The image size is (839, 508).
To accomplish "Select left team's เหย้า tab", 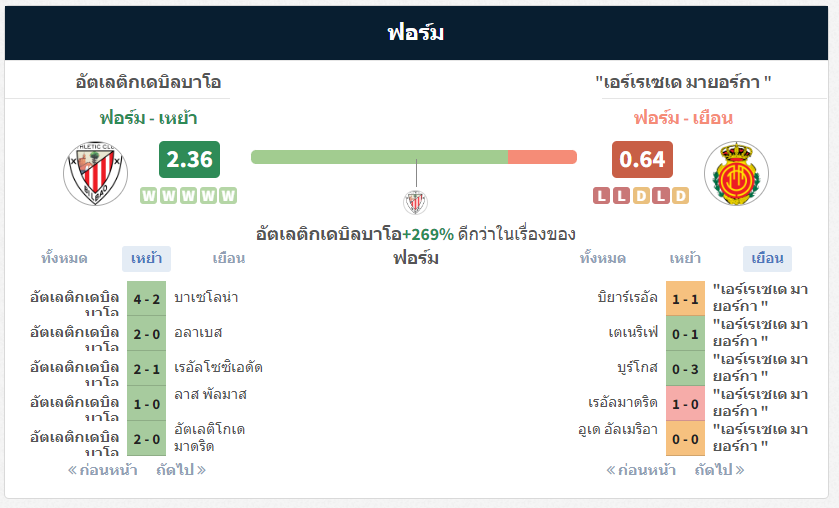I will tap(146, 259).
